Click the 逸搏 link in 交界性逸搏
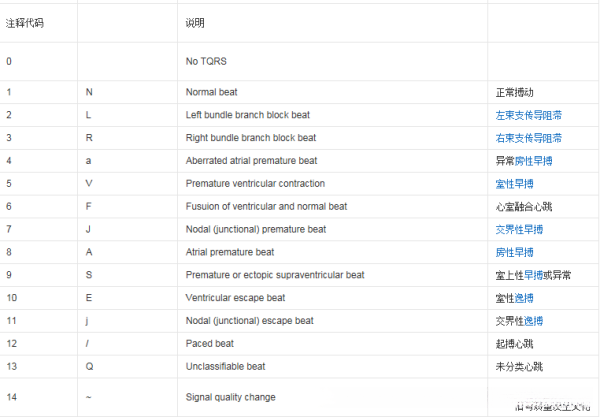 [533, 321]
